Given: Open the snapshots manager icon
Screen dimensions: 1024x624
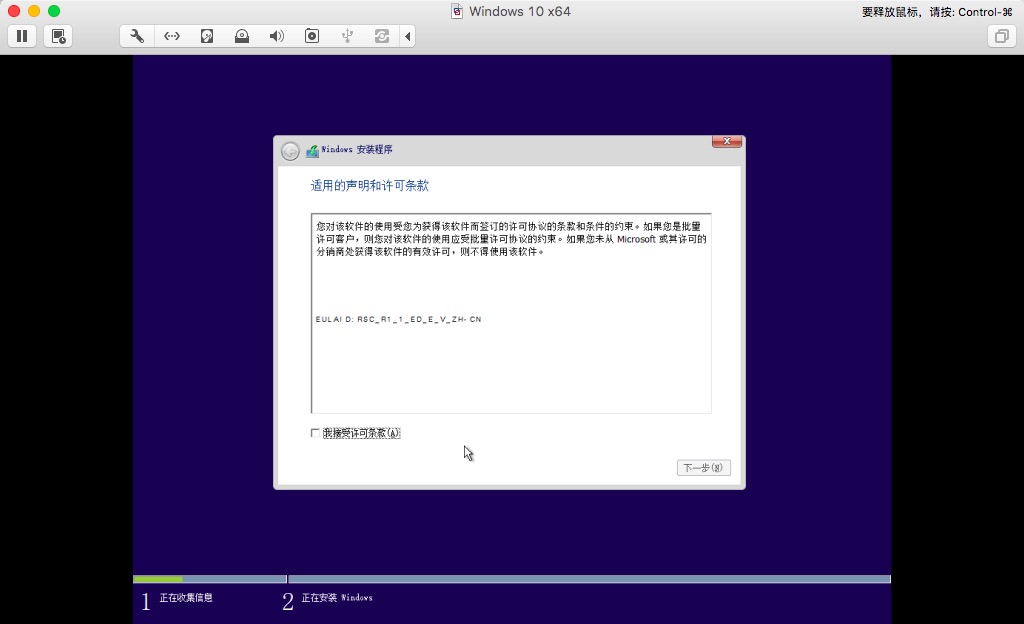Looking at the screenshot, I should pyautogui.click(x=58, y=36).
